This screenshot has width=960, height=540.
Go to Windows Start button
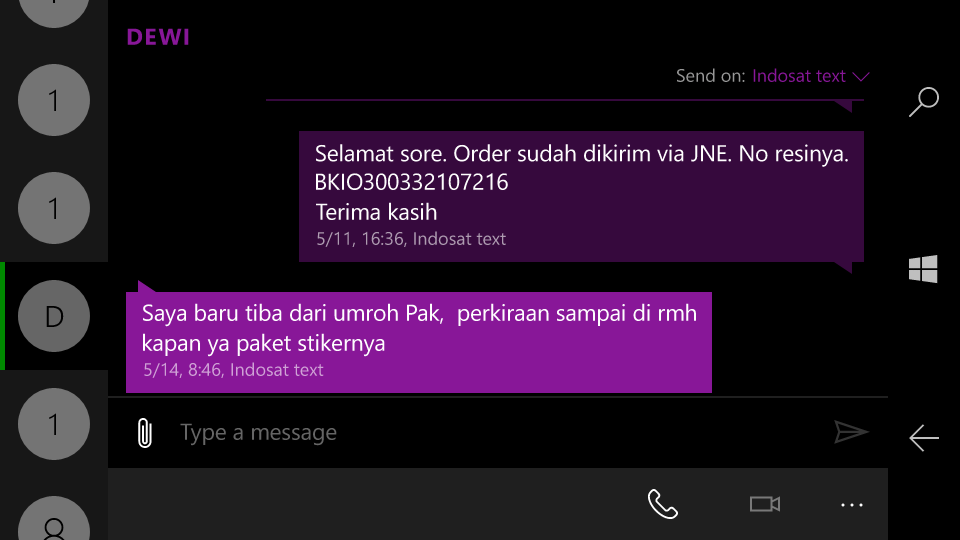(923, 269)
